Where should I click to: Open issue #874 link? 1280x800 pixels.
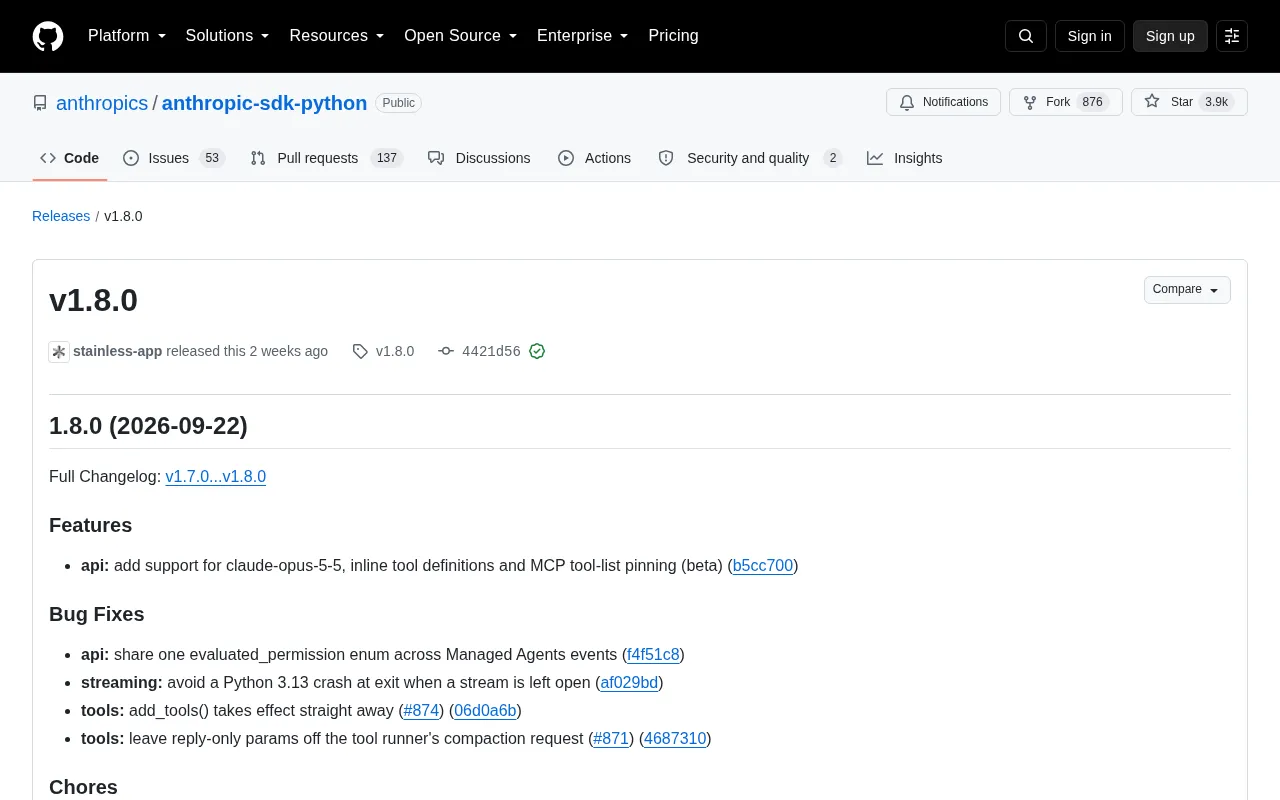point(422,710)
